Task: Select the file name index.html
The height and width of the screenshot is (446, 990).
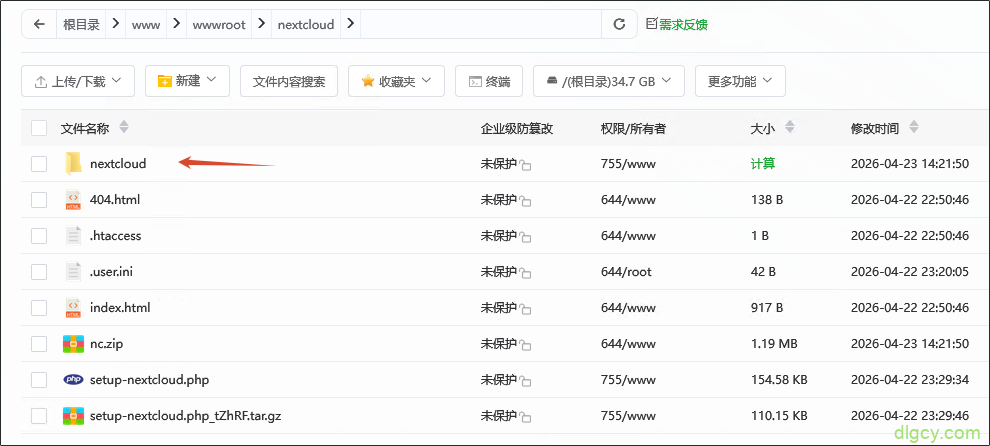Action: [x=120, y=308]
